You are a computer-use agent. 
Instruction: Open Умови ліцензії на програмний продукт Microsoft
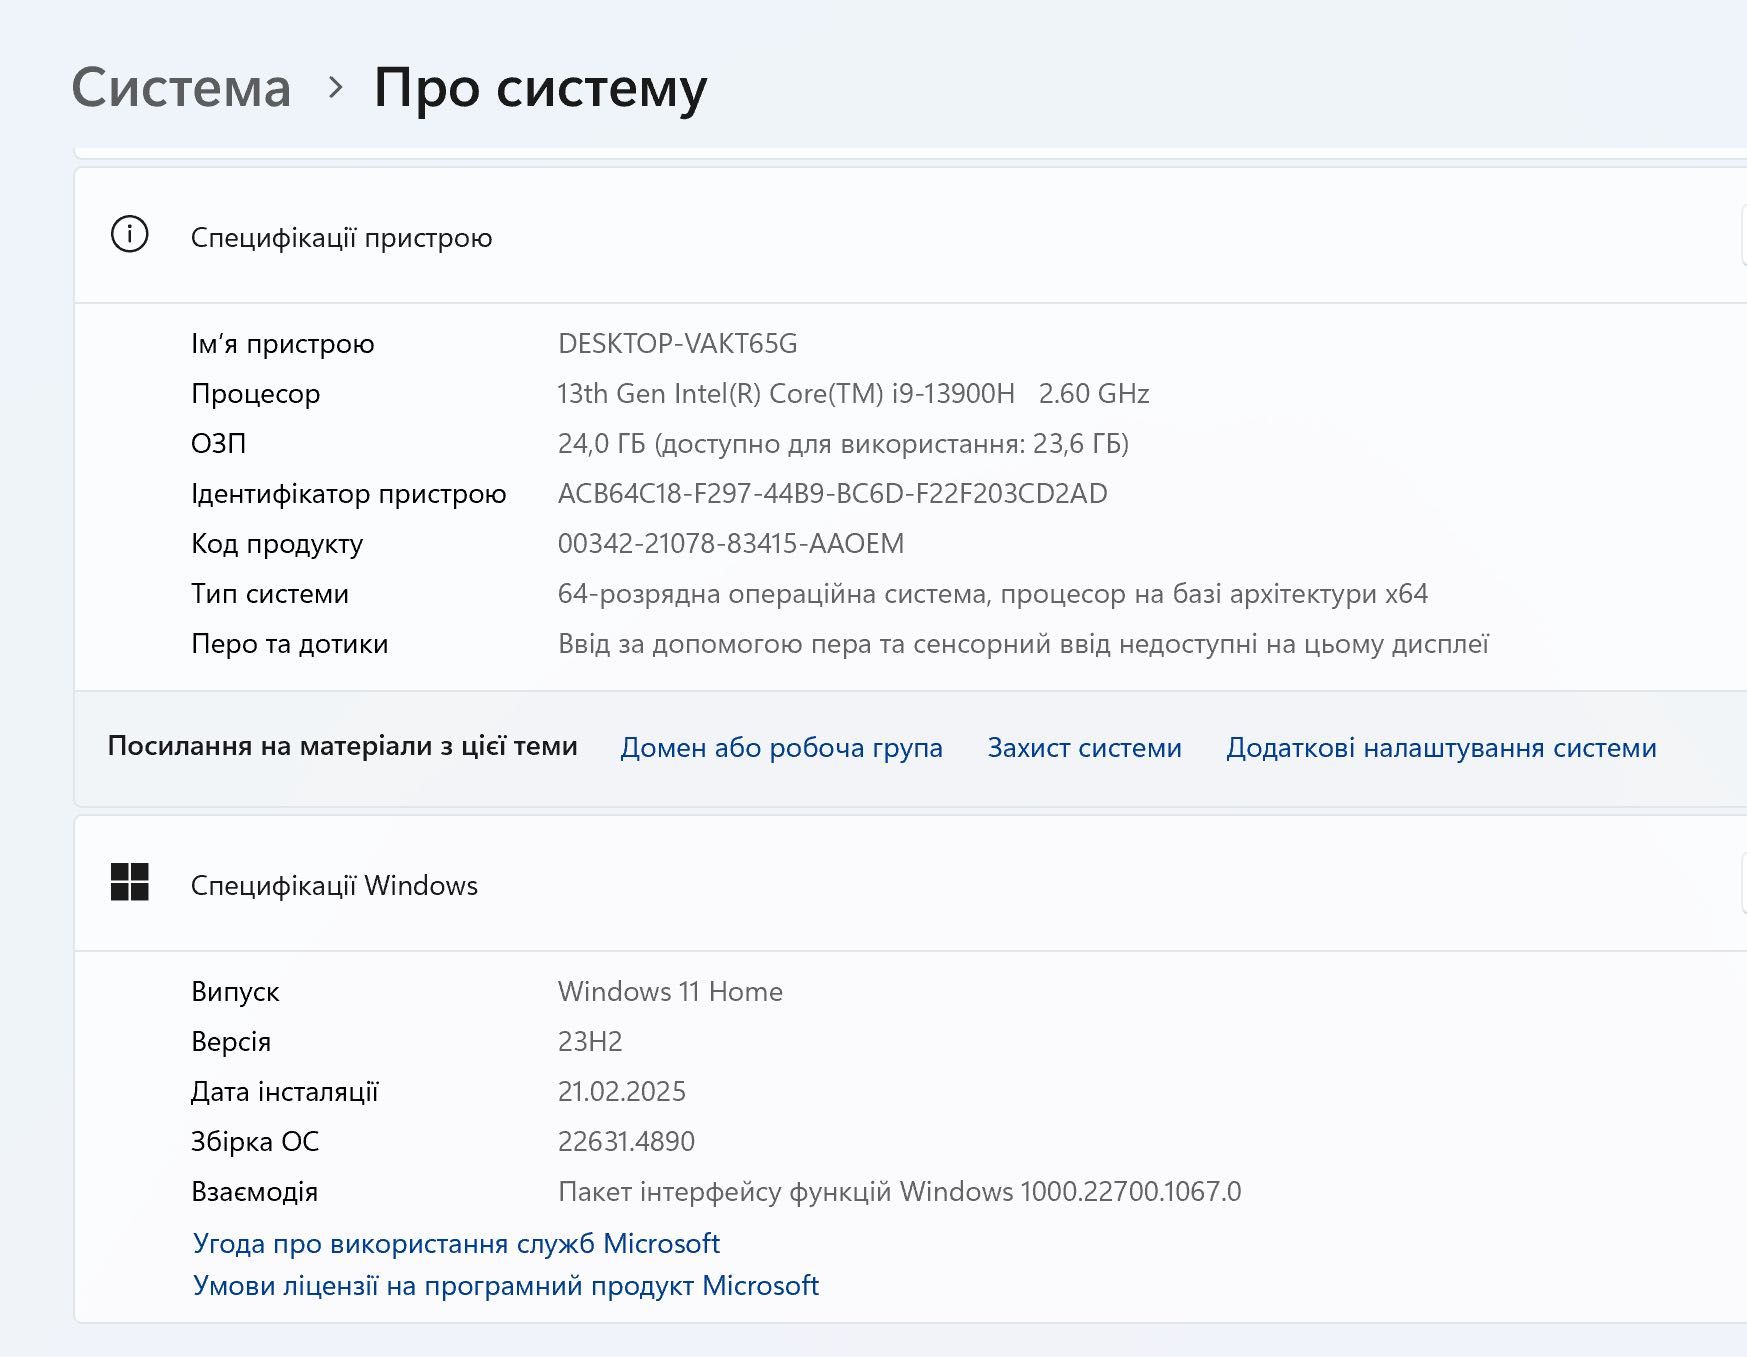tap(505, 1285)
